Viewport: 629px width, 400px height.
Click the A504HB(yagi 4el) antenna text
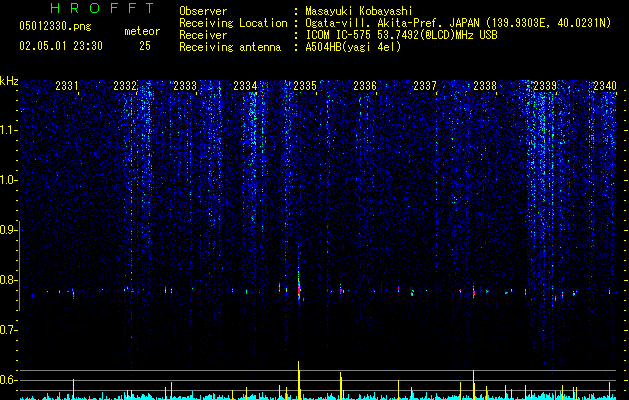click(353, 47)
